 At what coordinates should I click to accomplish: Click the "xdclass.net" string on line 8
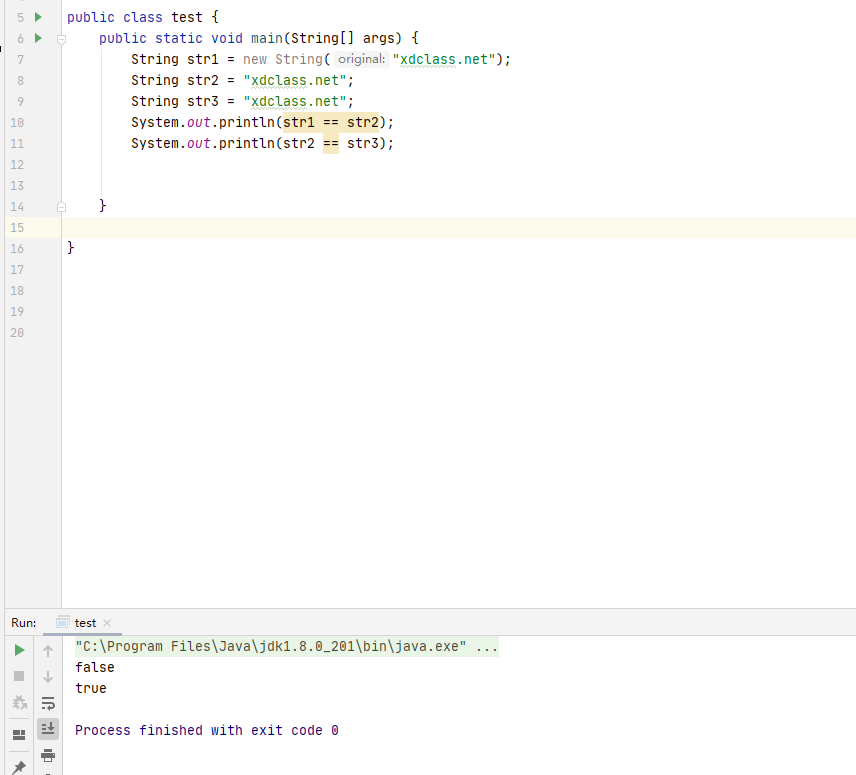click(295, 80)
